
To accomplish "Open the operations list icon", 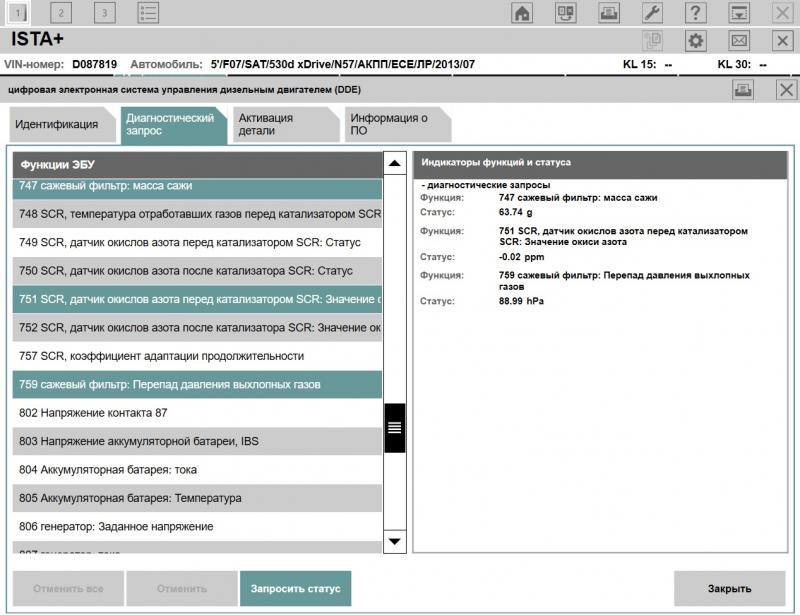I will click(x=148, y=13).
